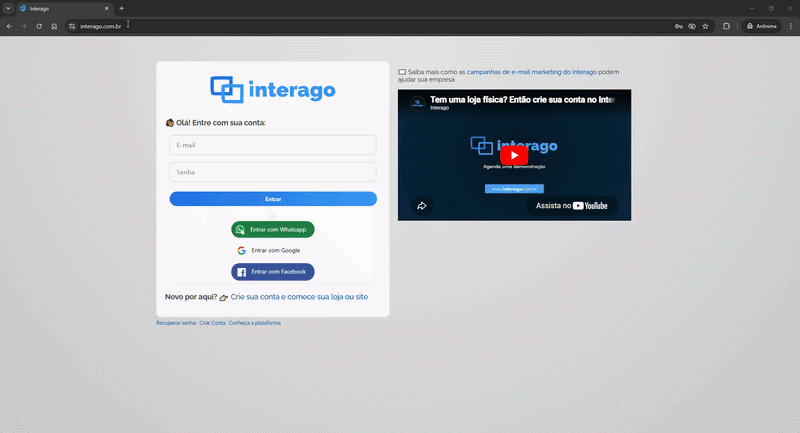Viewport: 800px width, 433px height.
Task: Focus the E-mail input field
Action: [x=273, y=145]
